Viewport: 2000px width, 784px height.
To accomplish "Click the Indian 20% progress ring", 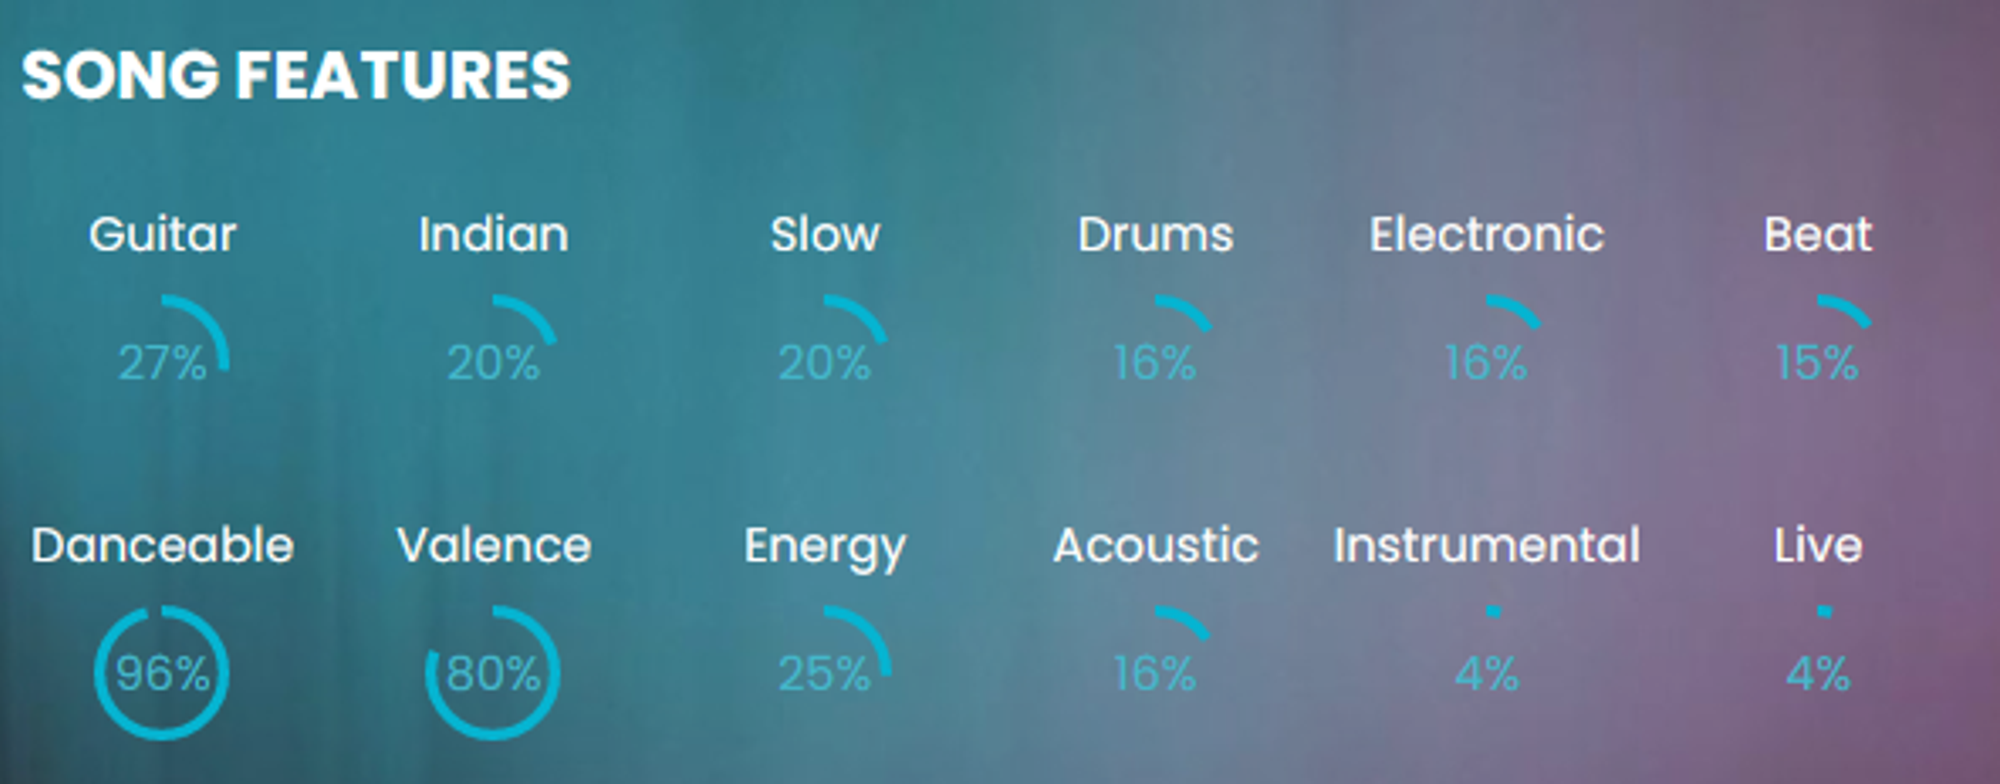I will (x=493, y=362).
